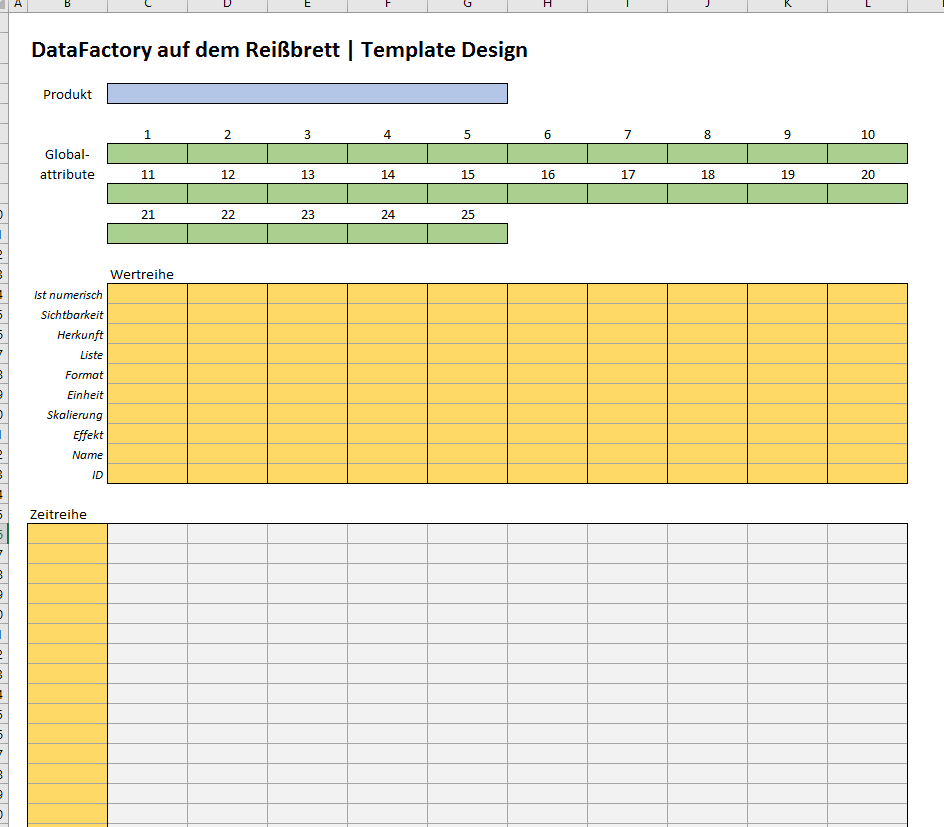Click the 'Produkt' label cell
944x827 pixels.
[67, 94]
